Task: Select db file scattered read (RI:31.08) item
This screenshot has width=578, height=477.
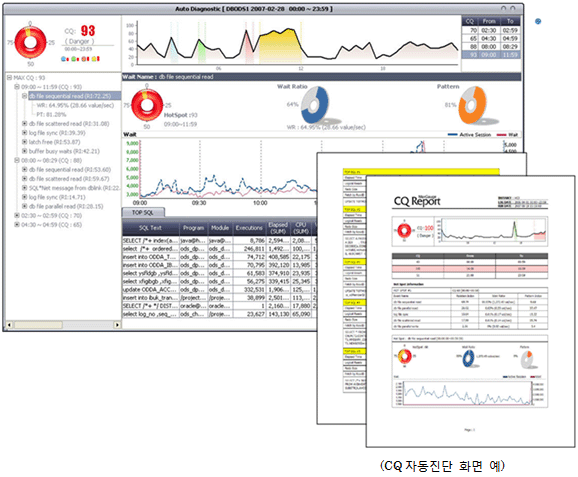Action: click(69, 123)
